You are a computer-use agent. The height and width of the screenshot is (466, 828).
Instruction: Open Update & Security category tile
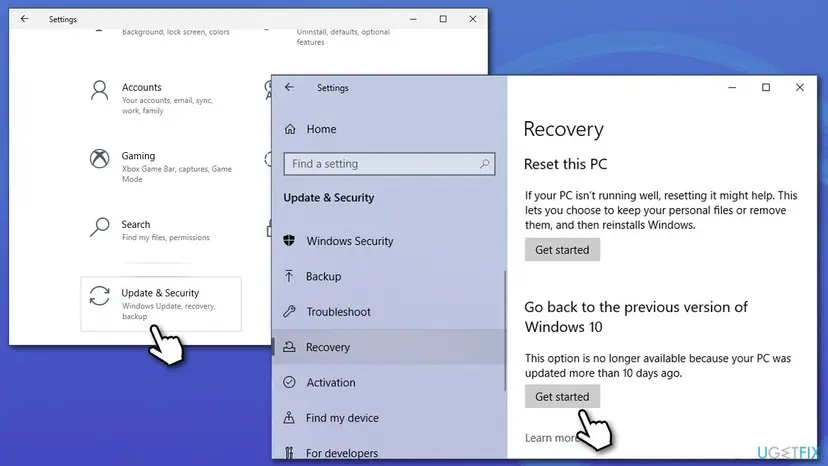pos(161,304)
